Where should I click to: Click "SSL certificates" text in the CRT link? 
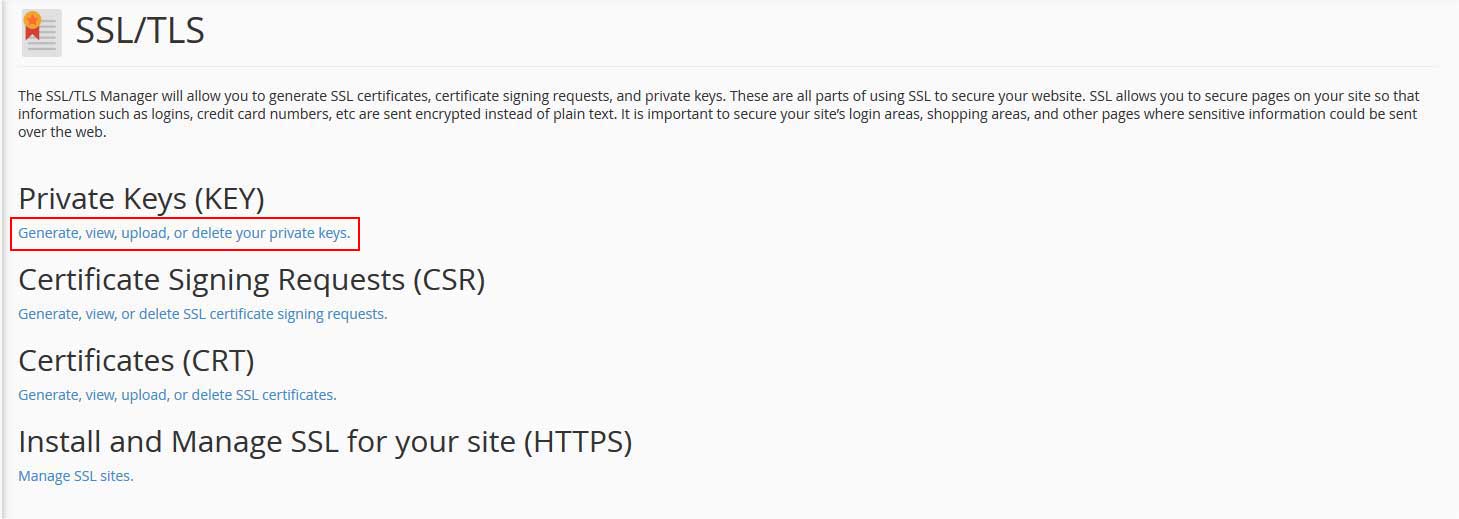pyautogui.click(x=285, y=395)
